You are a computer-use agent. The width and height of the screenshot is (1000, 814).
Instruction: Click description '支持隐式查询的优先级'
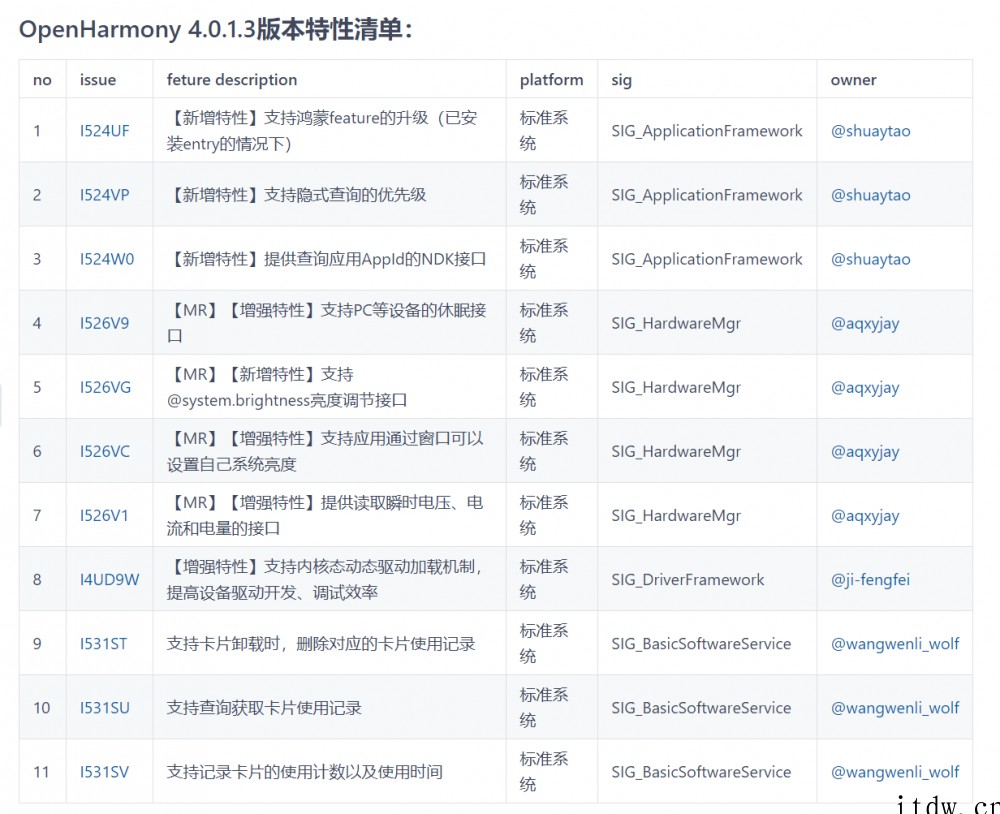pos(345,195)
